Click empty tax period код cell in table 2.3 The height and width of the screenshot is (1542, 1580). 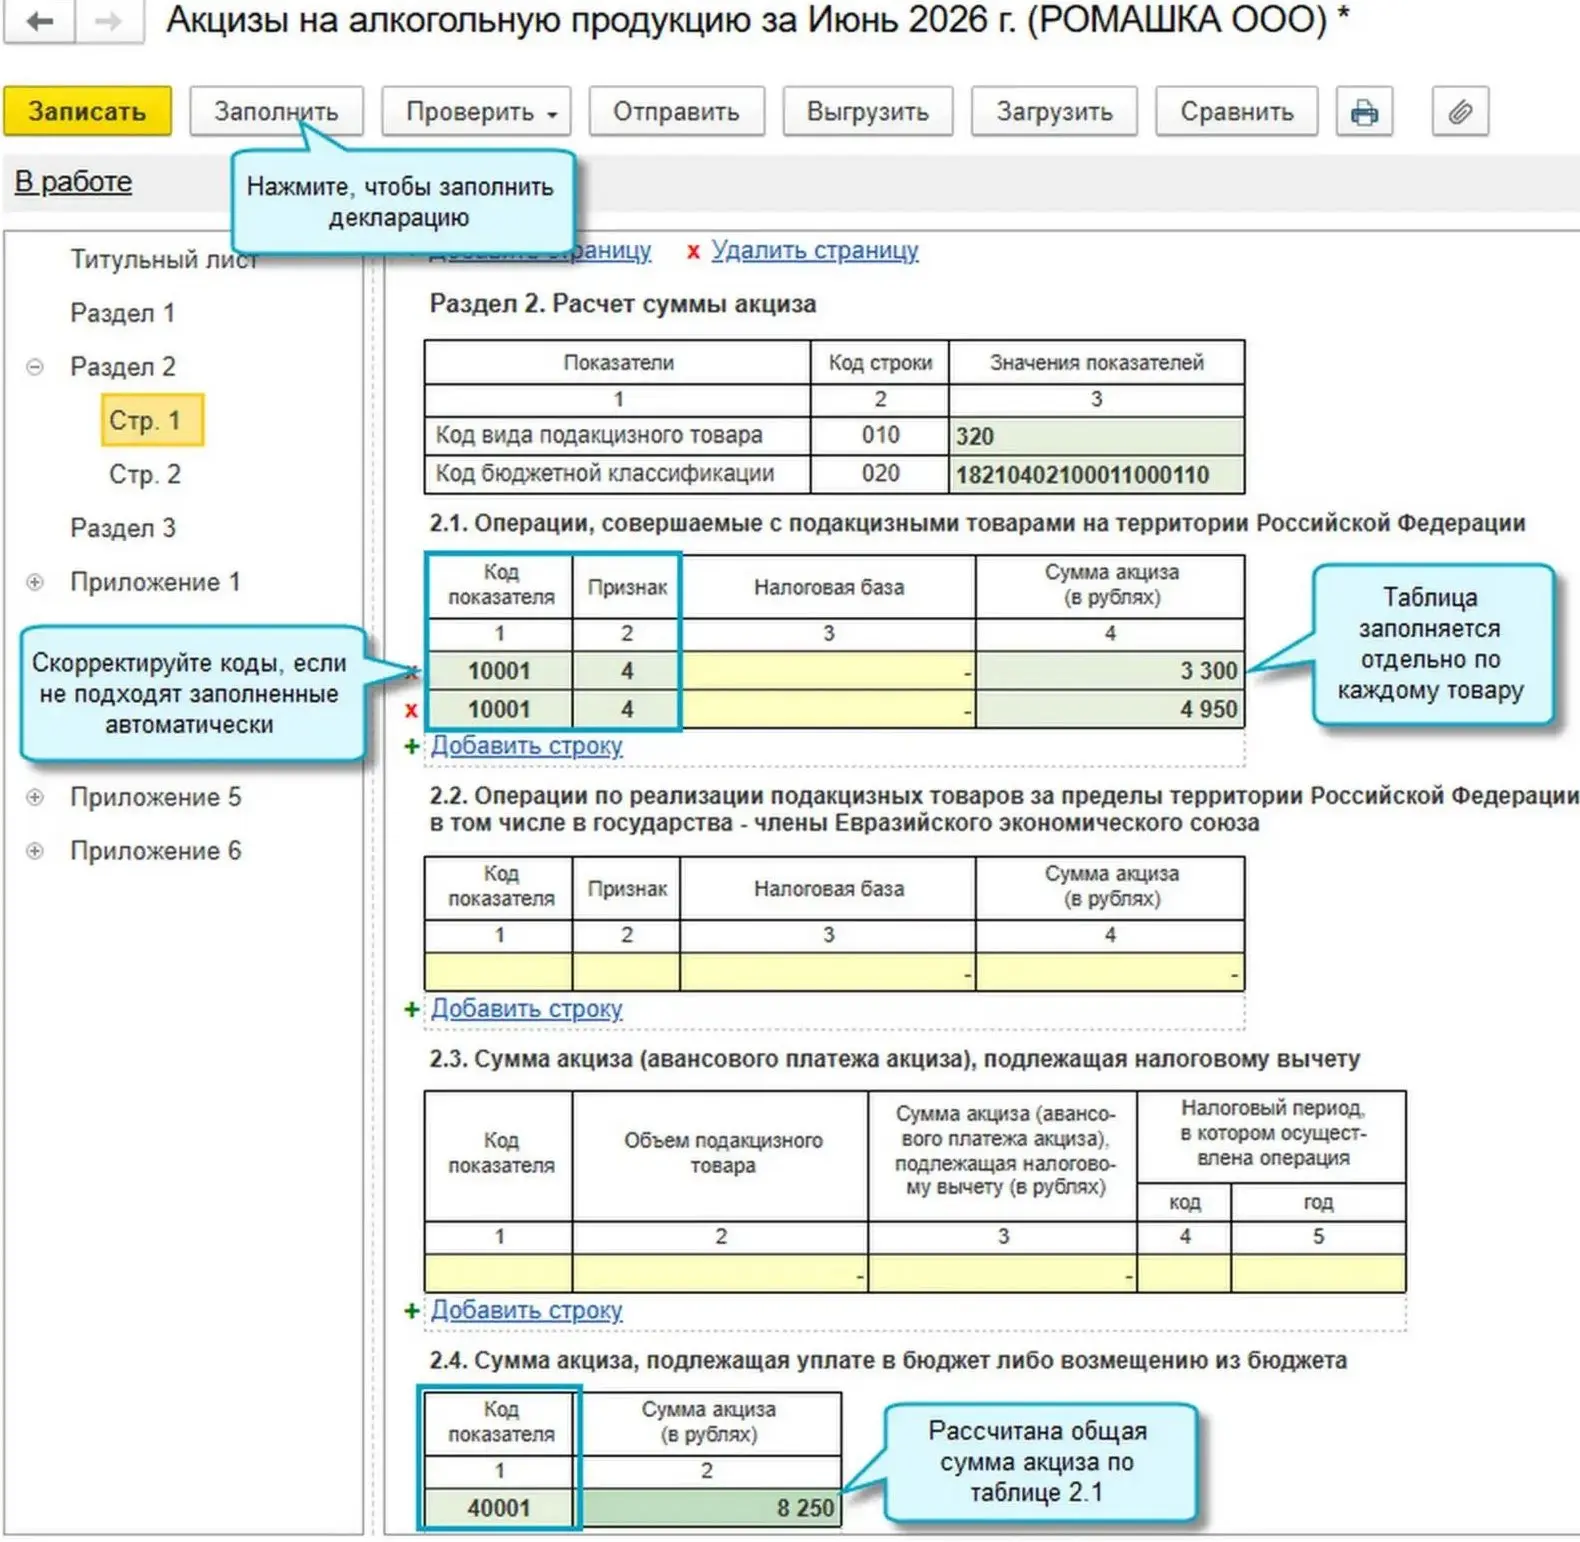1184,1273
